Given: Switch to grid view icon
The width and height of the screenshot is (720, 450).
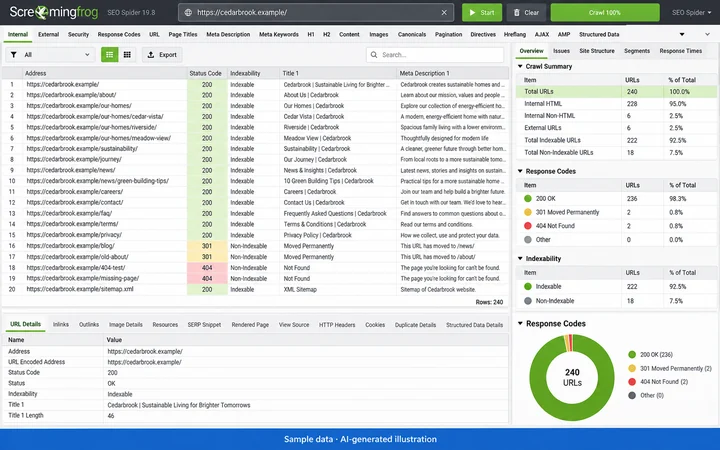Looking at the screenshot, I should point(127,55).
